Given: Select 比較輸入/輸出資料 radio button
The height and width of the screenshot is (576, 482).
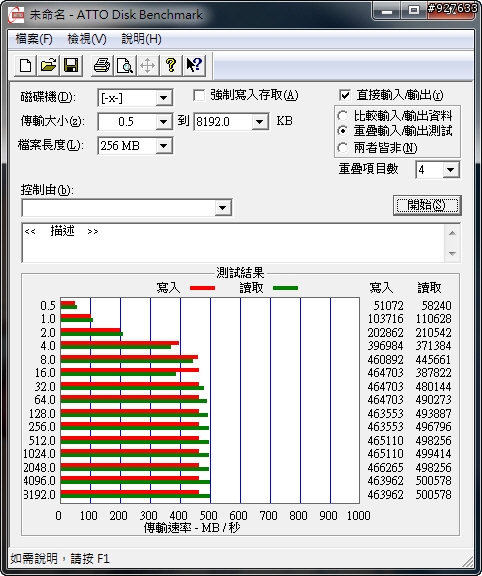Looking at the screenshot, I should [x=343, y=116].
